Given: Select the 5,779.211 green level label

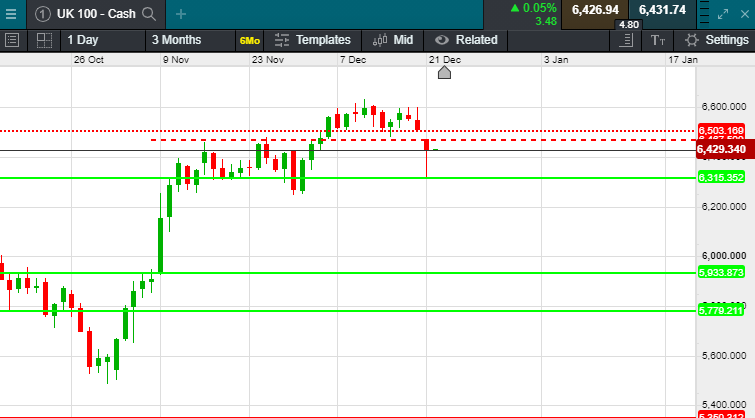Looking at the screenshot, I should [721, 311].
